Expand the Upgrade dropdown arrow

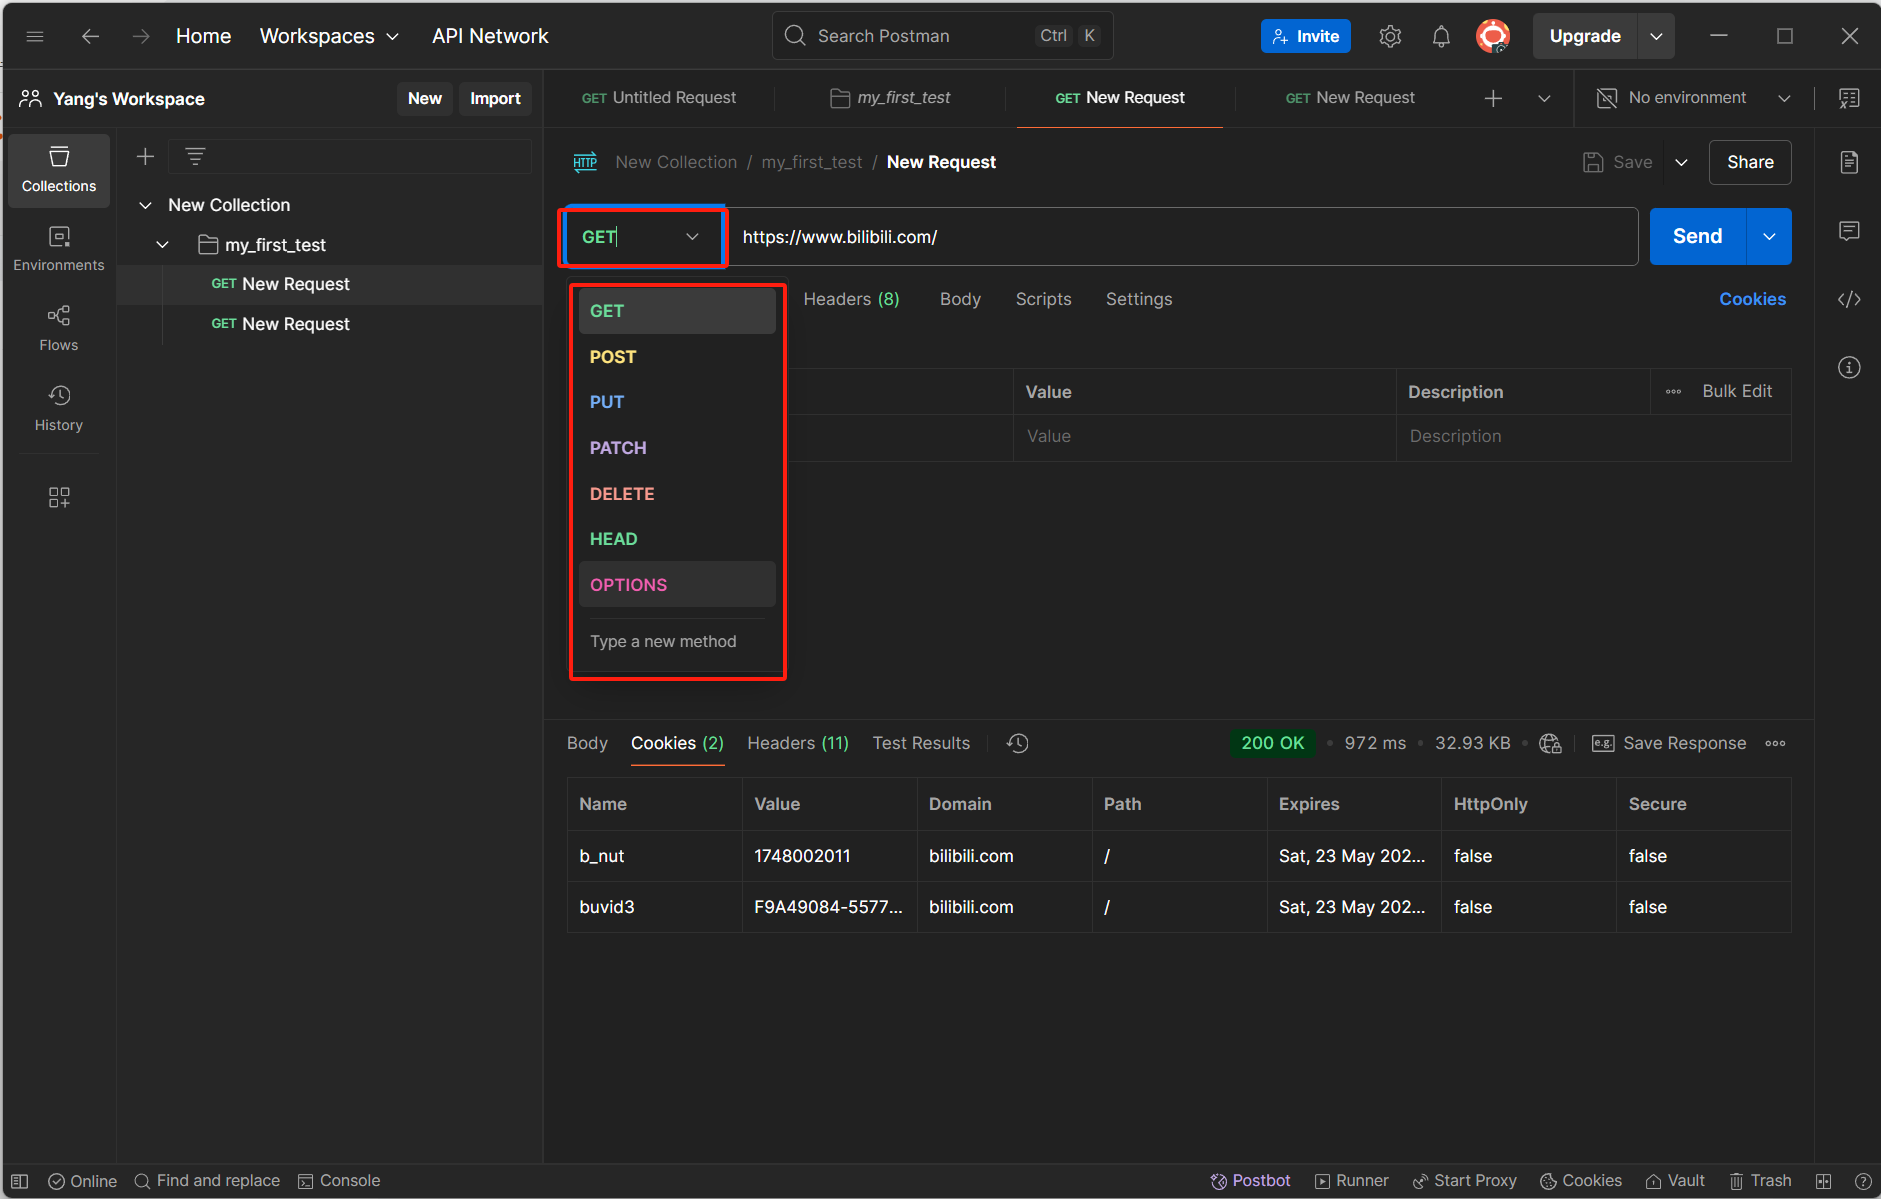tap(1656, 36)
